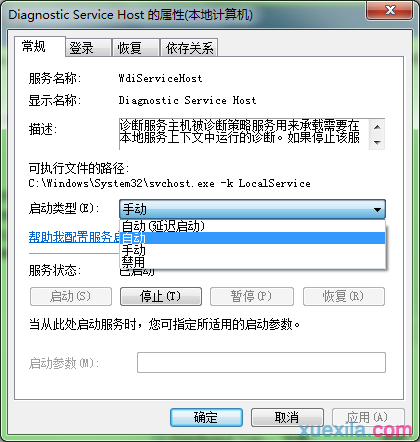Switch to the 登录 tab
The image size is (420, 442).
(x=88, y=48)
